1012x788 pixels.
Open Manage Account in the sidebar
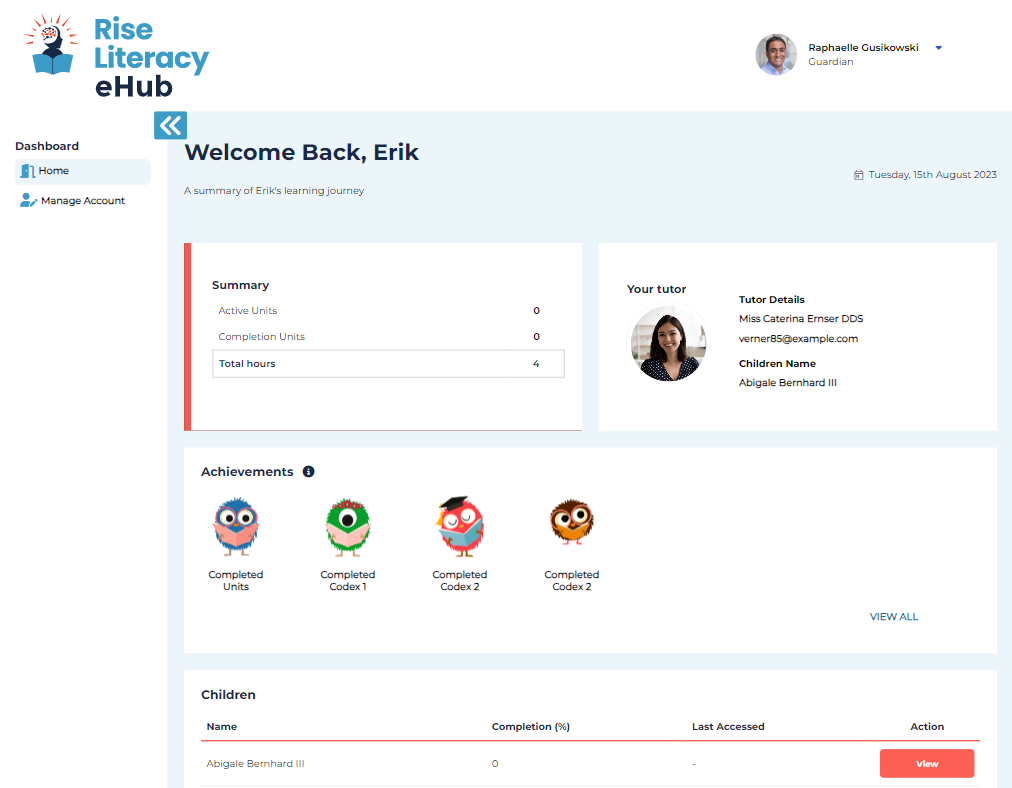tap(82, 201)
